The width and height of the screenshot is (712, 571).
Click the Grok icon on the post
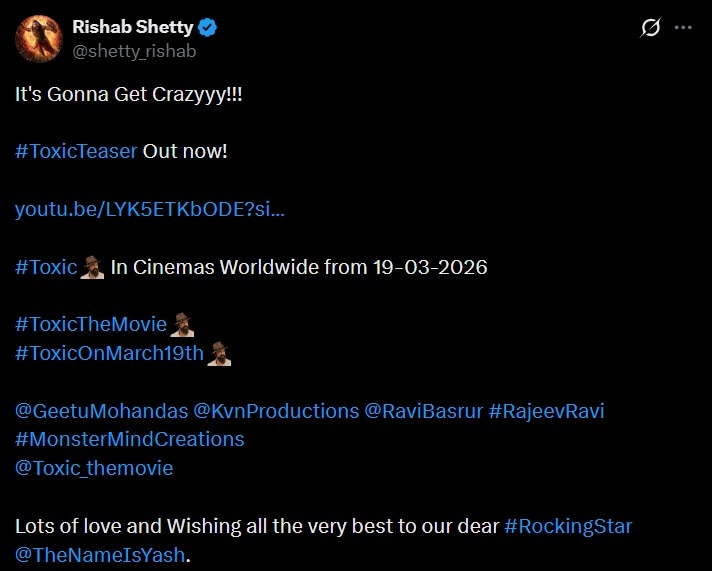[x=650, y=28]
